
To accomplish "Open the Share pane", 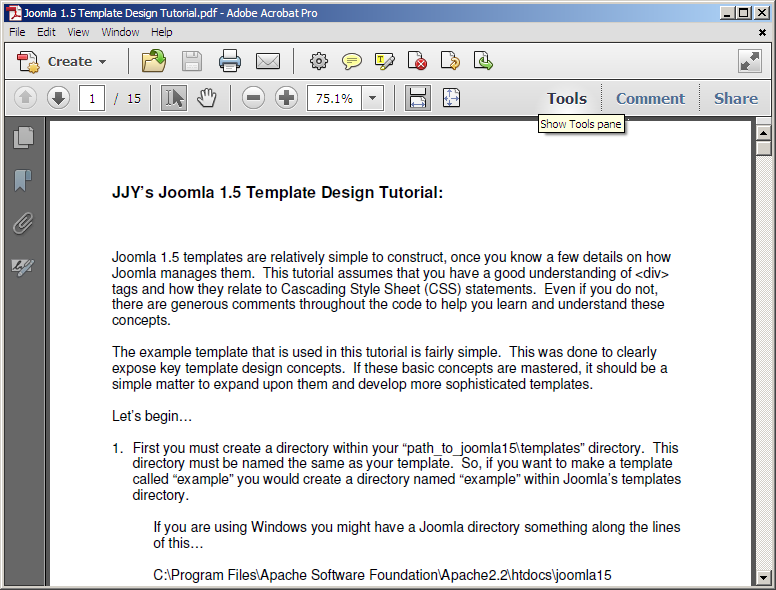I will [x=736, y=98].
